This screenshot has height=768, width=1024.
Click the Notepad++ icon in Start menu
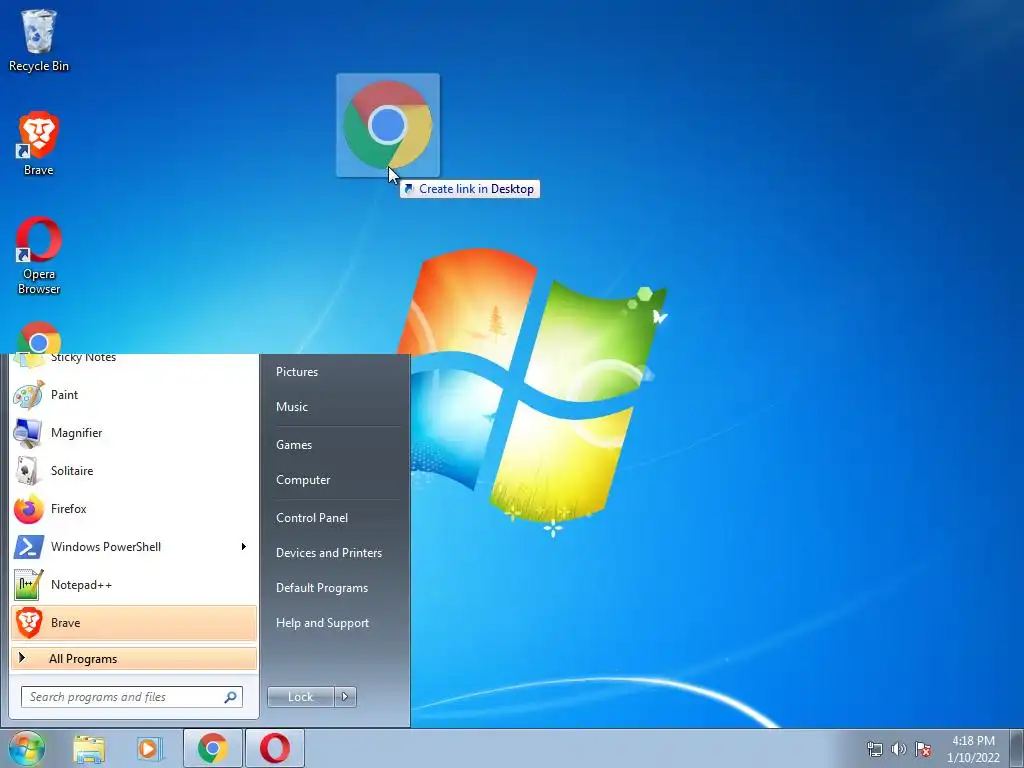29,584
